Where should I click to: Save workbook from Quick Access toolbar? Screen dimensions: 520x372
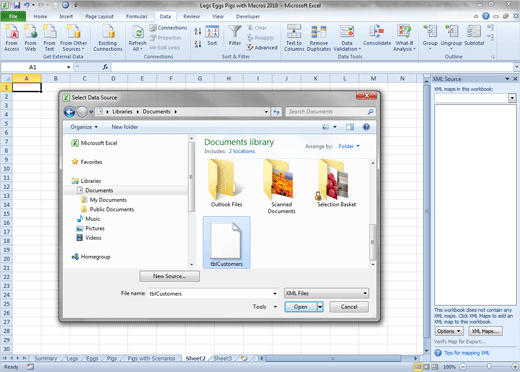pos(17,5)
